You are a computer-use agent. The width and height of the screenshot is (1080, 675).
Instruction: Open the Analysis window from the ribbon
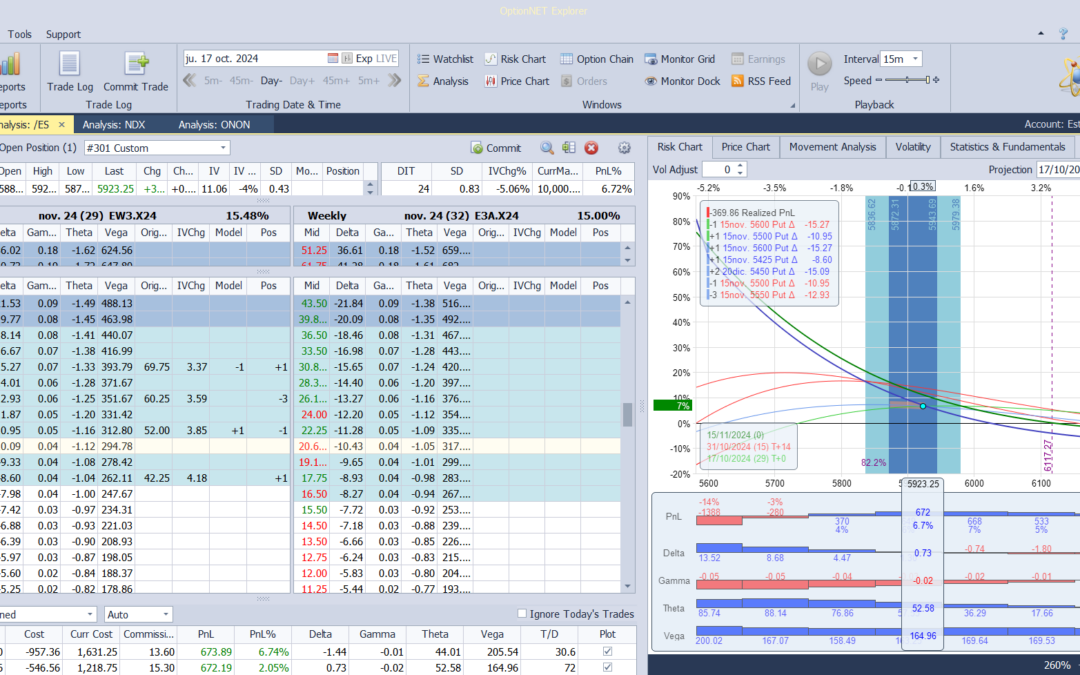click(x=443, y=81)
